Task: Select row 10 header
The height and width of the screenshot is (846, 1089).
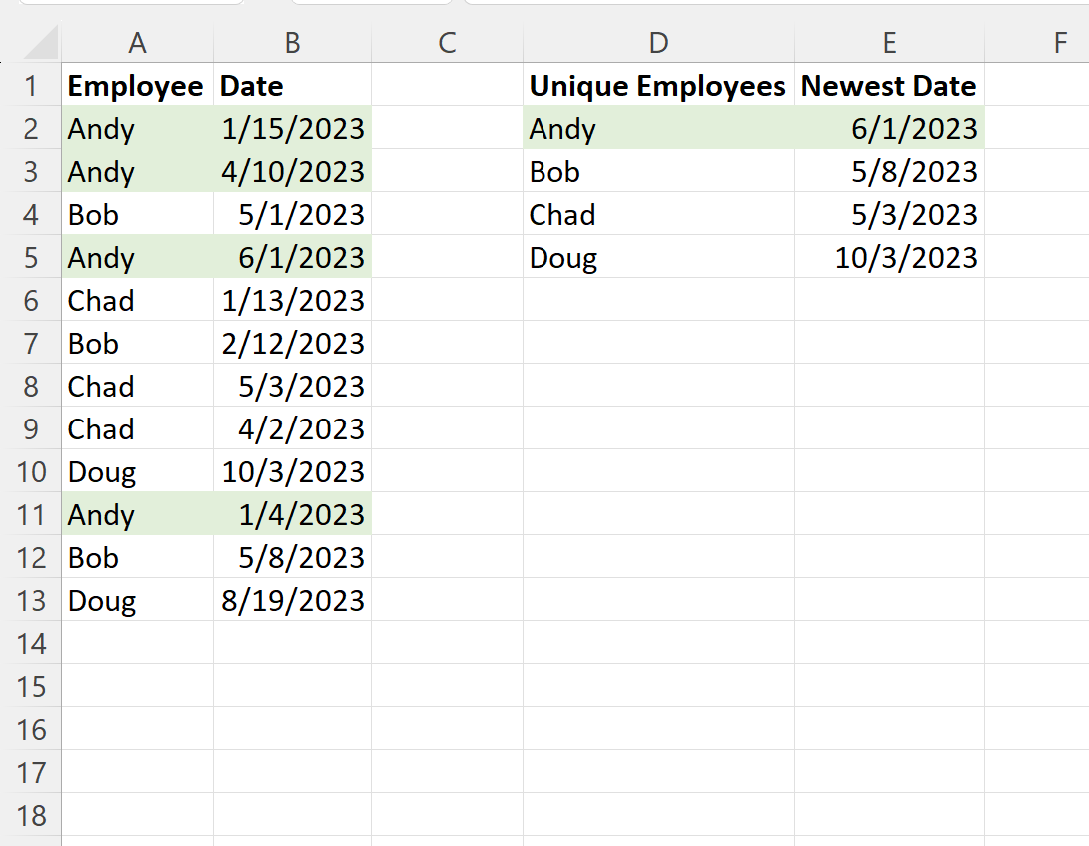Action: click(31, 472)
